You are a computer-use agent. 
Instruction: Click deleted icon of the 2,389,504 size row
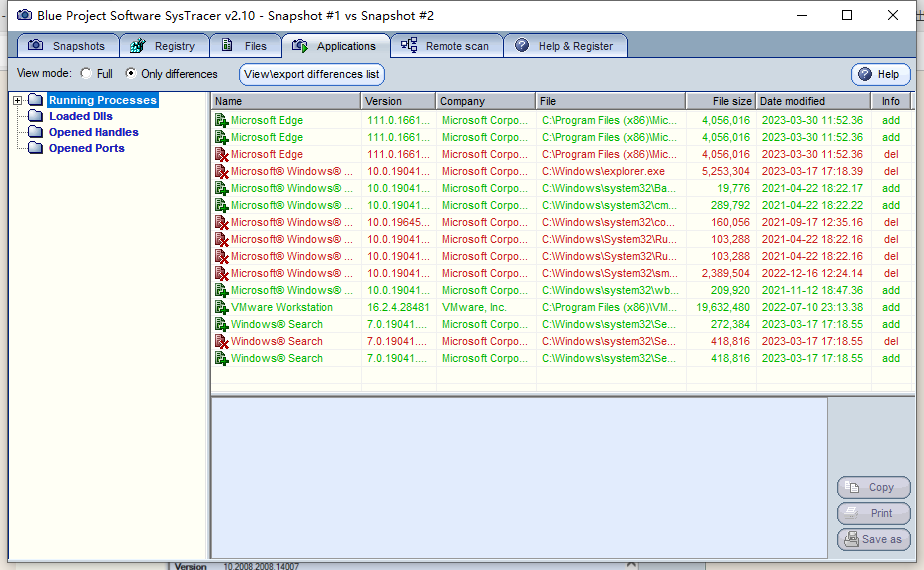tap(222, 274)
